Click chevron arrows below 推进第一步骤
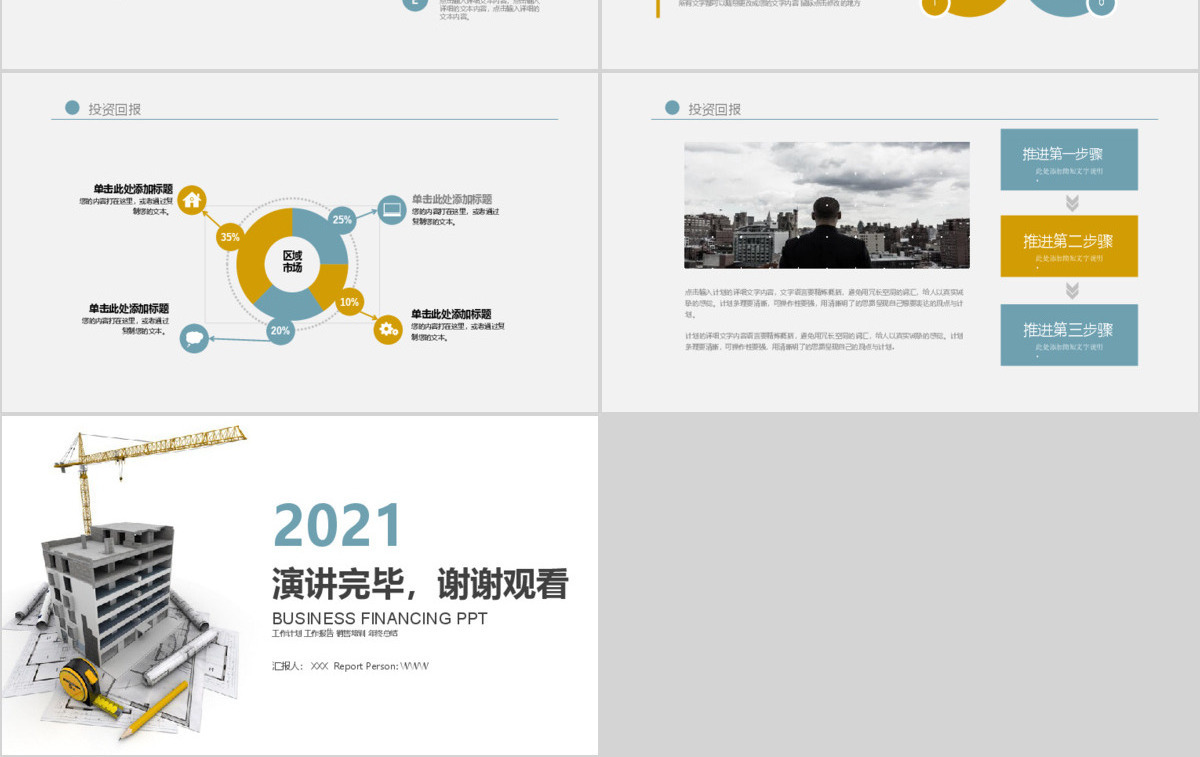 [1072, 203]
